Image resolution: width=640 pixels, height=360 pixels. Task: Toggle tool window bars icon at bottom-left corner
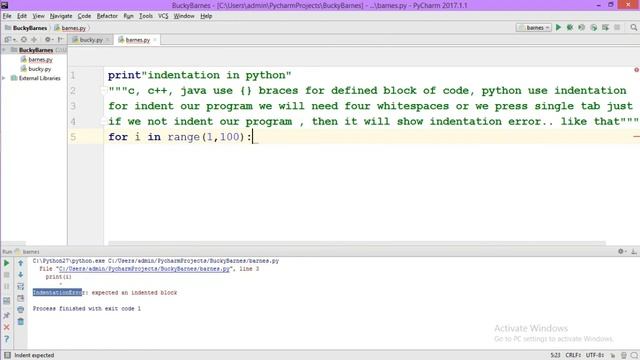[x=7, y=355]
